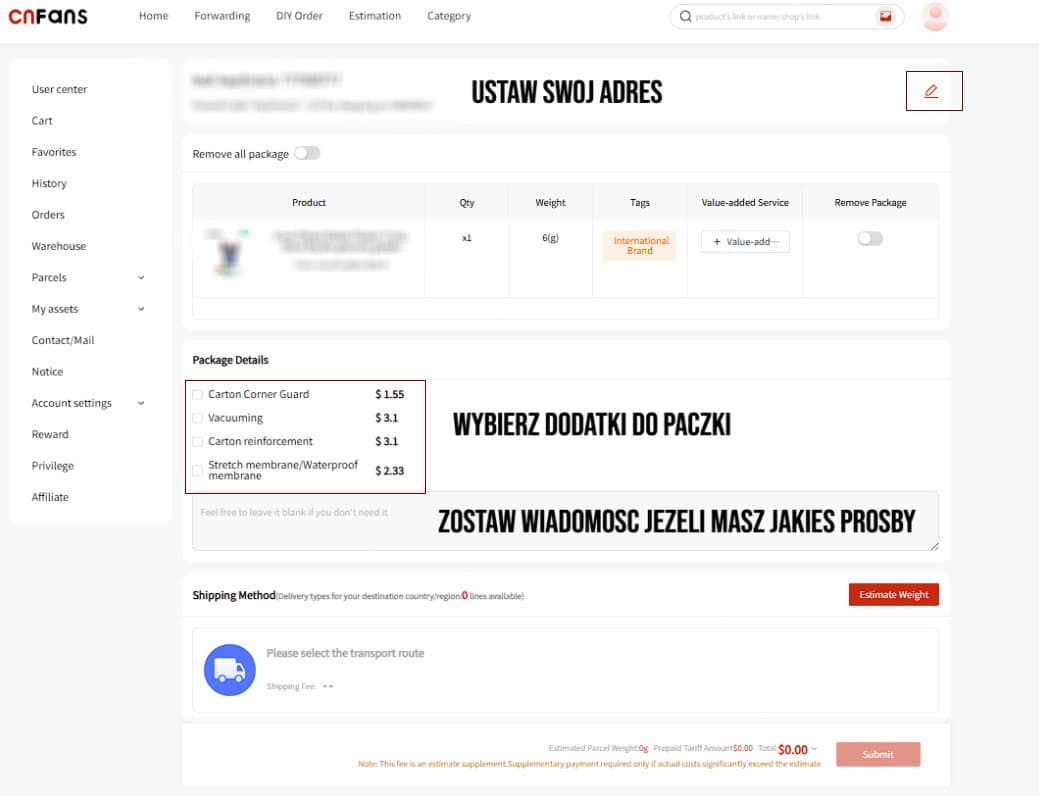Click the Tags column header
The width and height of the screenshot is (1039, 796).
639,202
